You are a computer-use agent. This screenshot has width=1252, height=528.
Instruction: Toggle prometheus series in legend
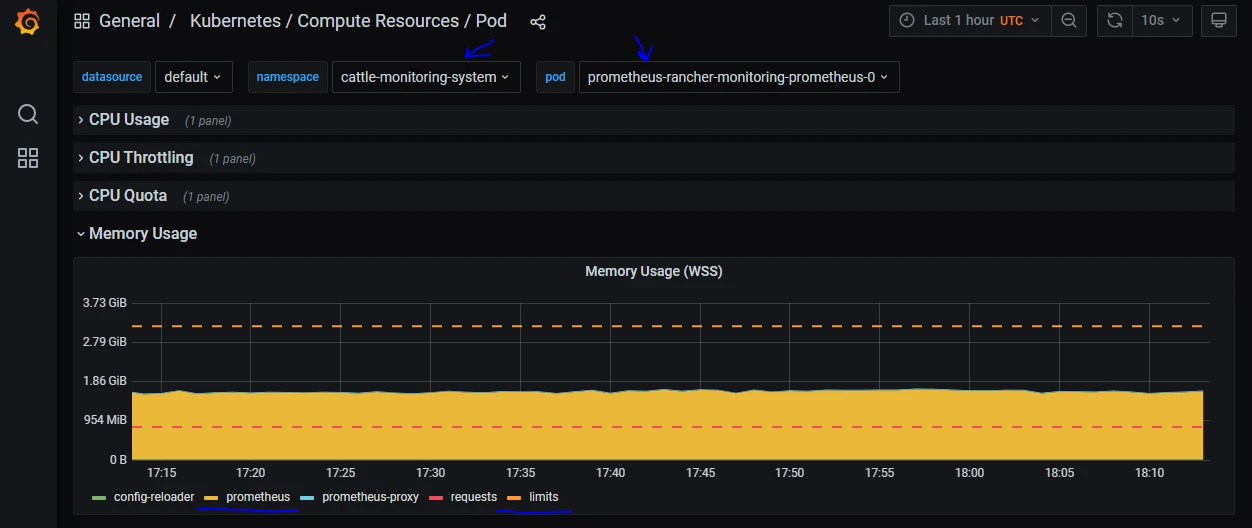258,497
